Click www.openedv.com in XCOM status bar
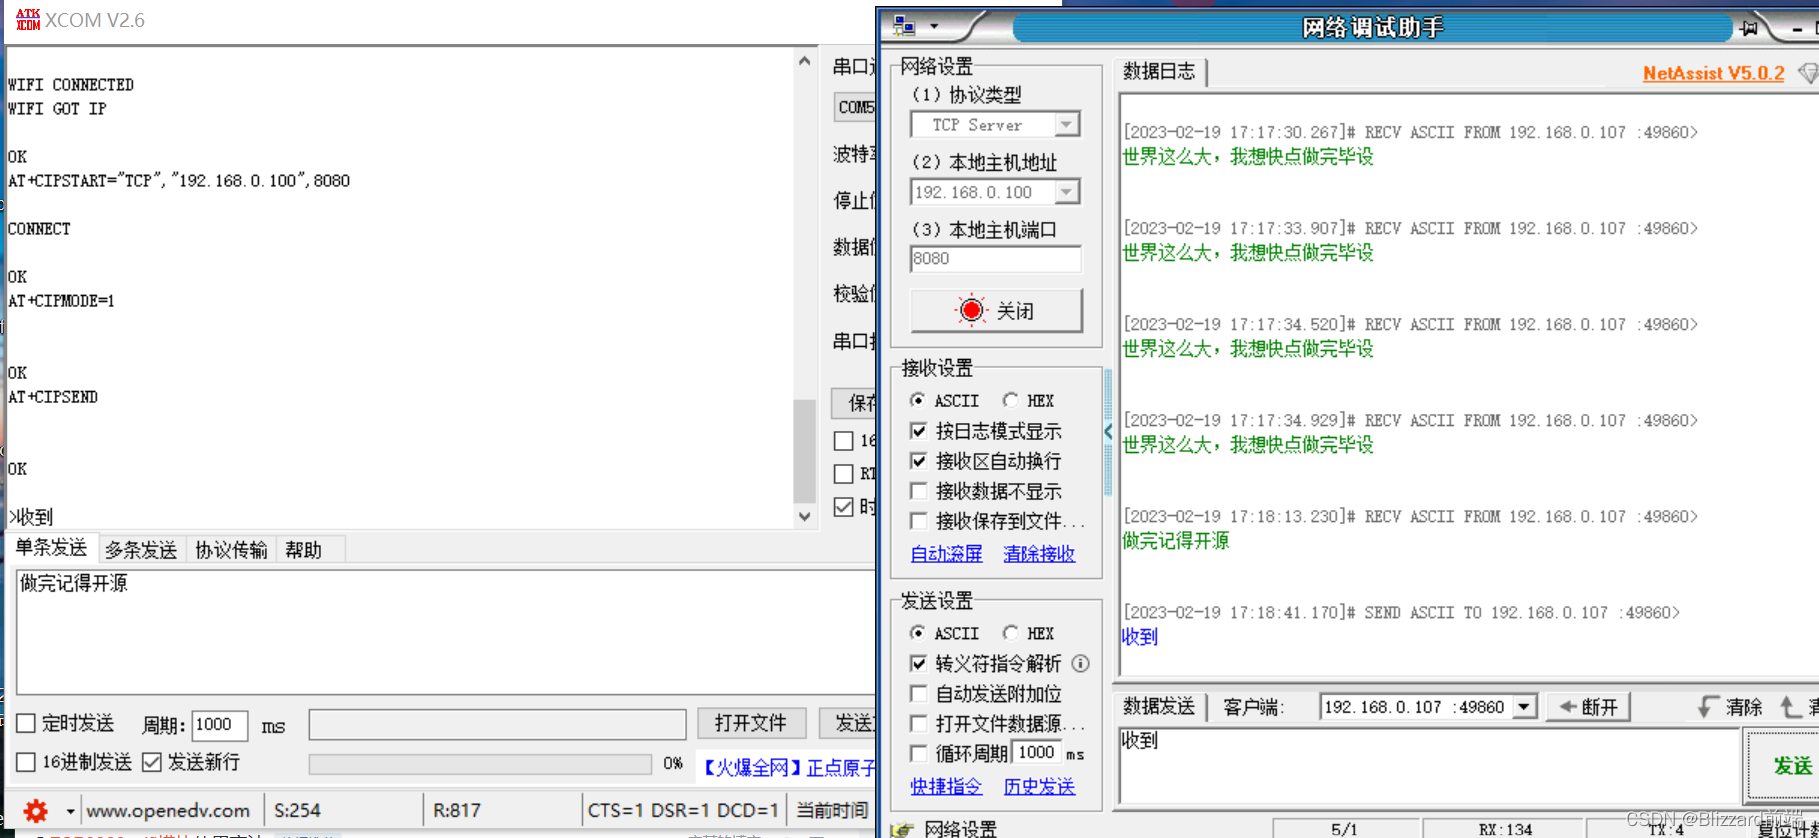Viewport: 1819px width, 838px height. [168, 811]
